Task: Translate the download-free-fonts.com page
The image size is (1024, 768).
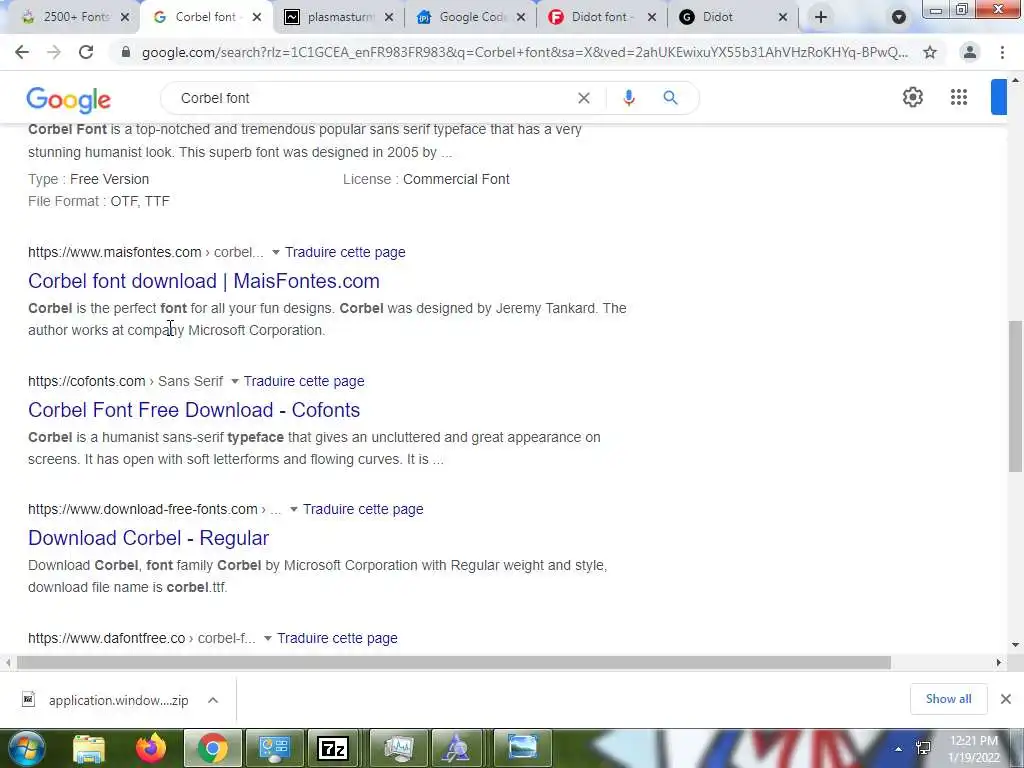Action: (363, 509)
